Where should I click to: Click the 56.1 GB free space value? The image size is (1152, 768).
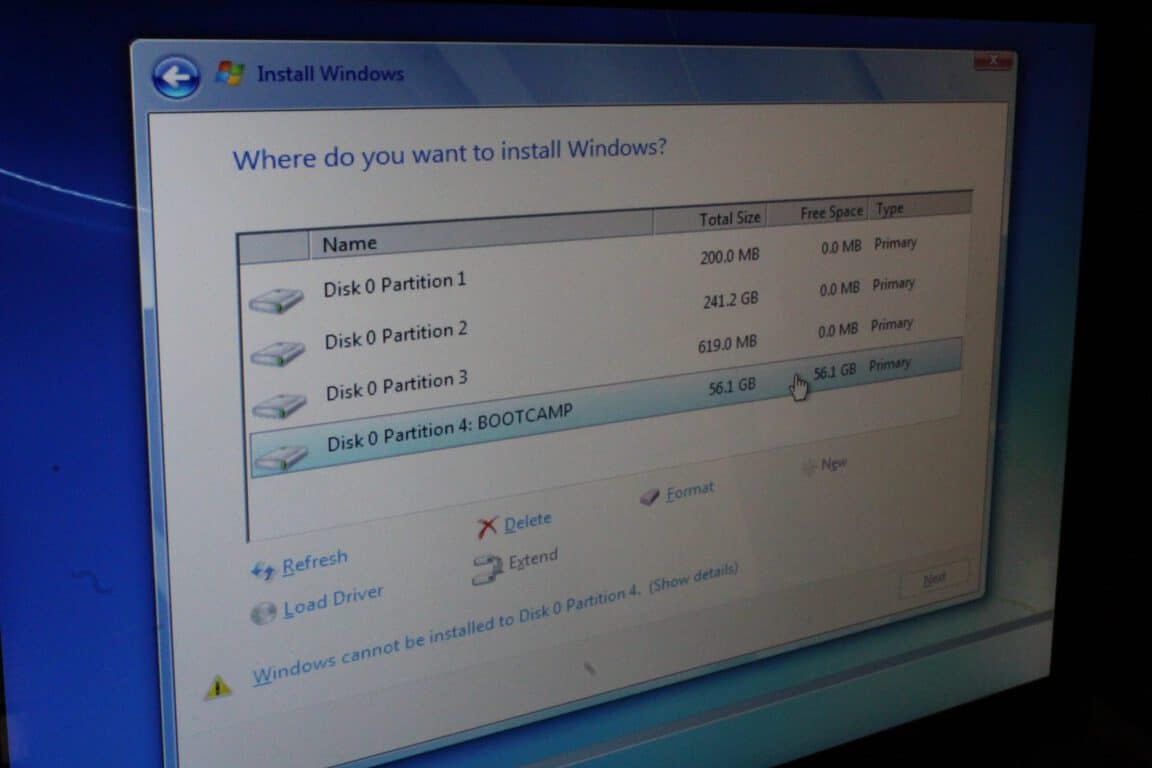tap(835, 372)
